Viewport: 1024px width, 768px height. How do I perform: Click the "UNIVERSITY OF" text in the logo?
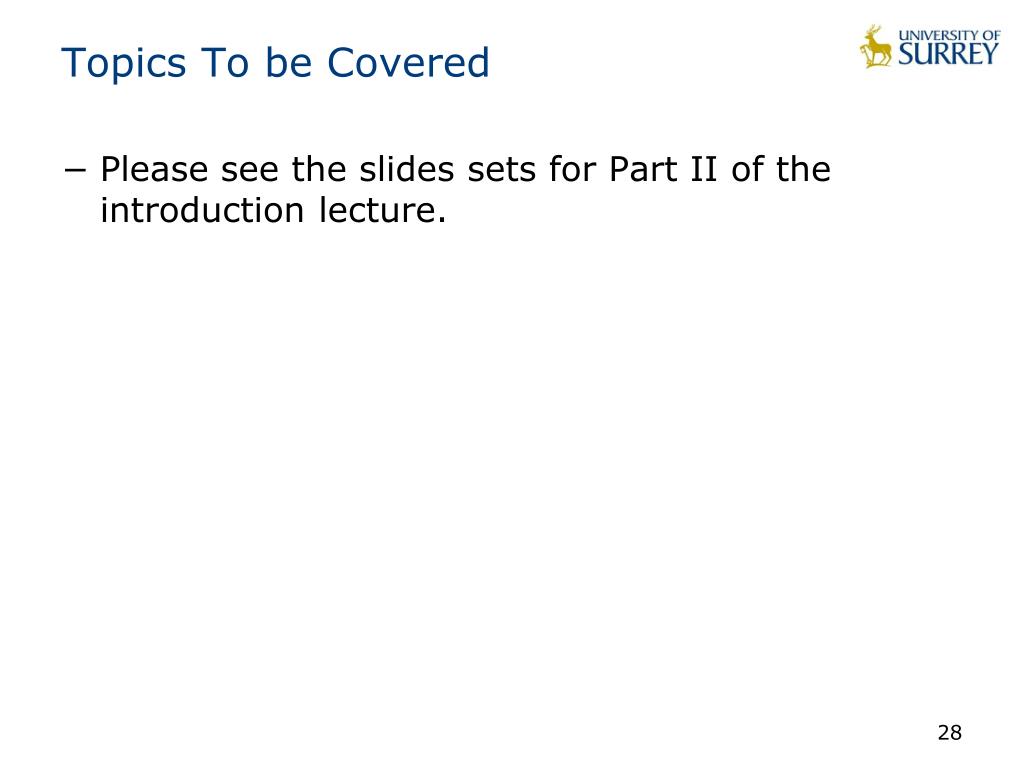tap(949, 35)
